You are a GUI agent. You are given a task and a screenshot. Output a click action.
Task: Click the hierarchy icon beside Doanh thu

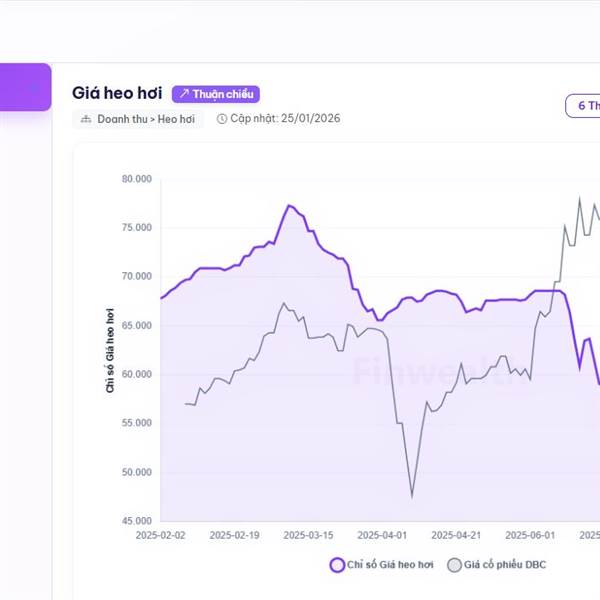tap(85, 119)
